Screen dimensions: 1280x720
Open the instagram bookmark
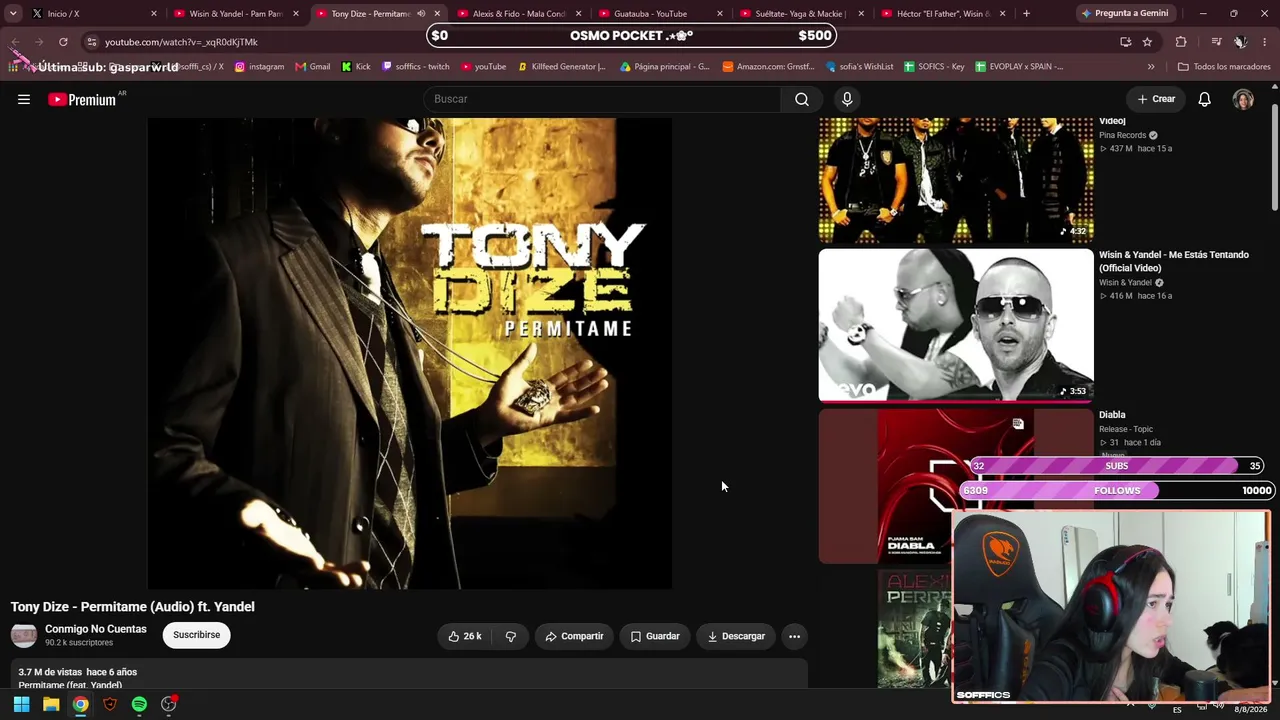pyautogui.click(x=259, y=67)
